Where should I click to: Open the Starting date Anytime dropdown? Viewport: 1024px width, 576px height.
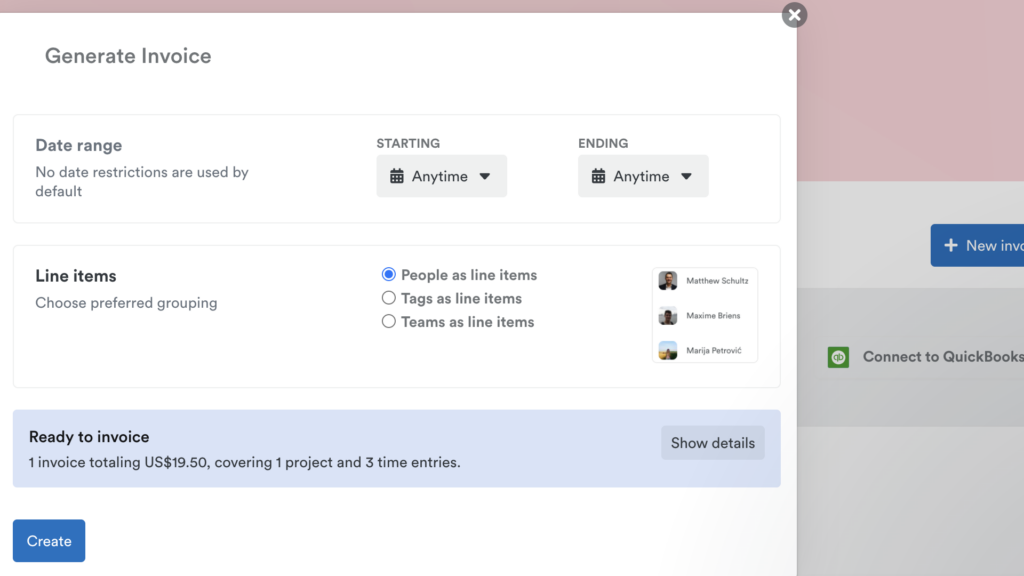click(x=441, y=176)
